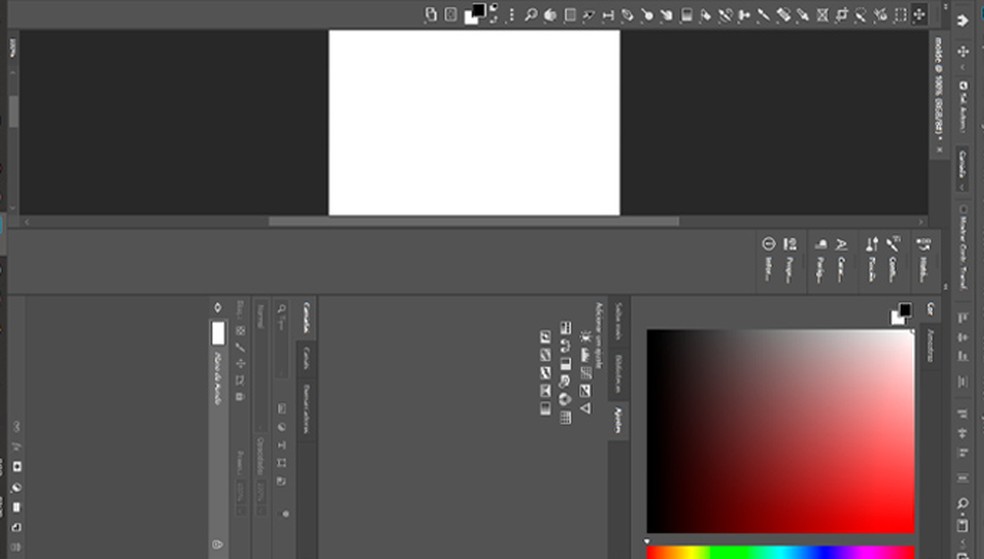Enable the Sel. Autom. checkbox
The image size is (984, 559).
coord(962,86)
